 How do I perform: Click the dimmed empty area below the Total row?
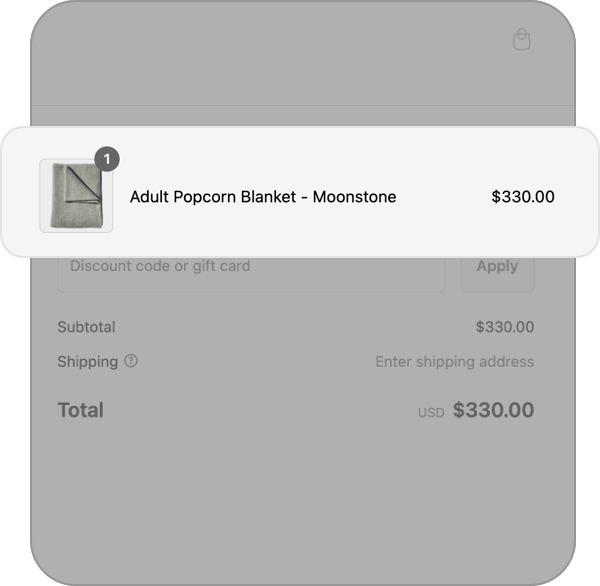pos(300,500)
